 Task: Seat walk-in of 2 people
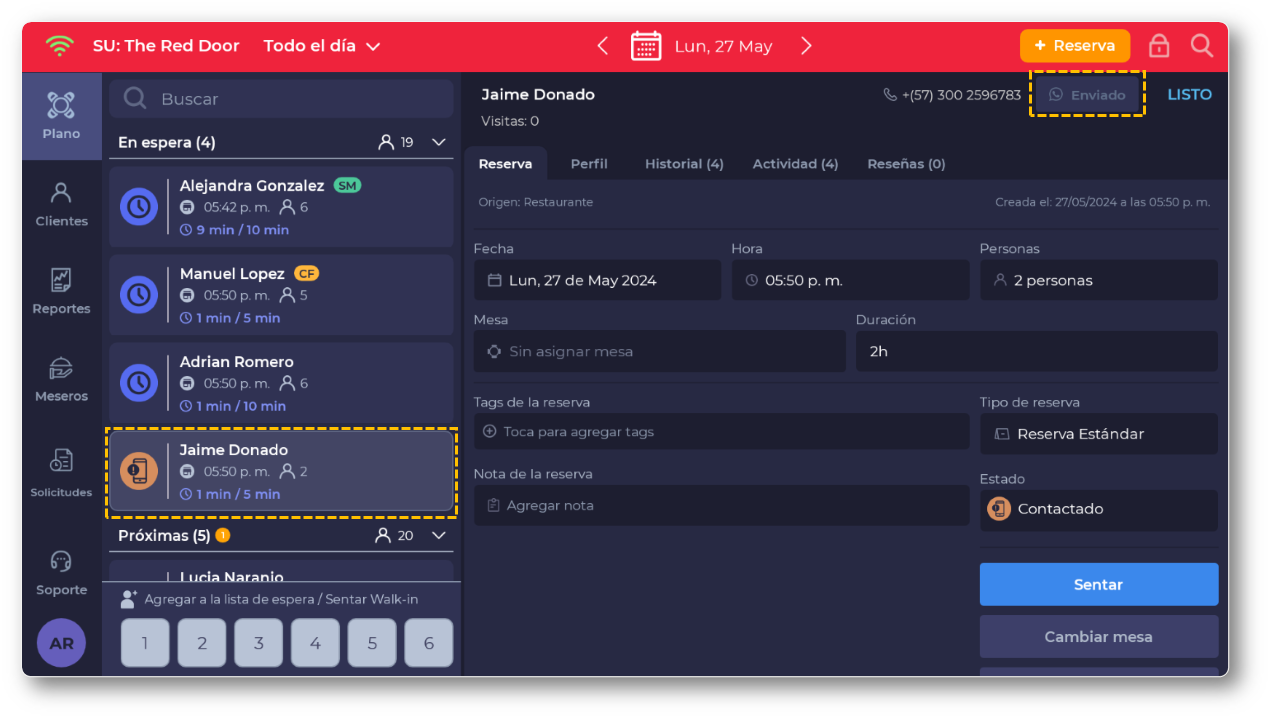click(202, 643)
